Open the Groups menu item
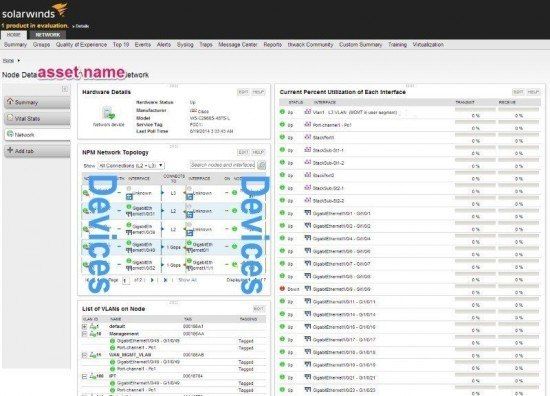 click(41, 45)
